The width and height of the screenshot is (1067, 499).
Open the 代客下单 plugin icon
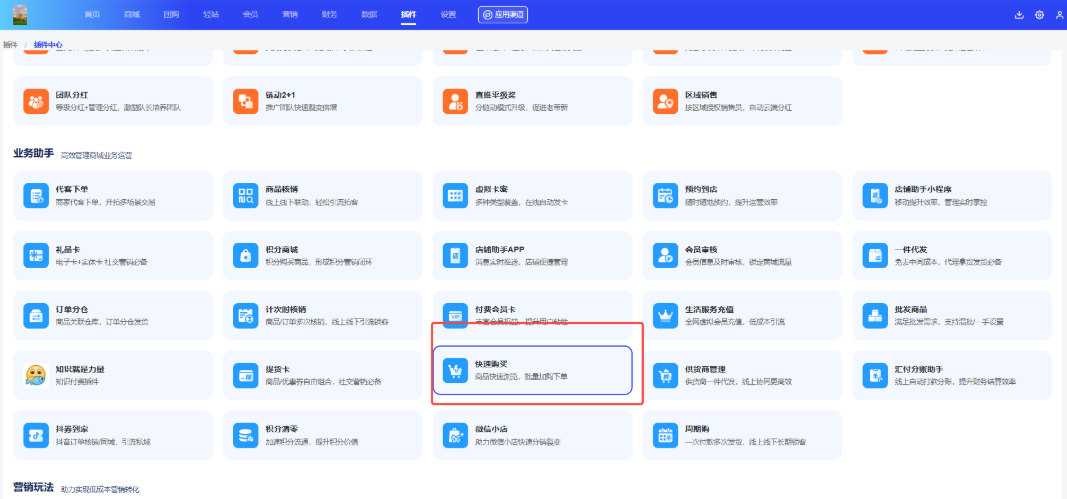point(36,196)
